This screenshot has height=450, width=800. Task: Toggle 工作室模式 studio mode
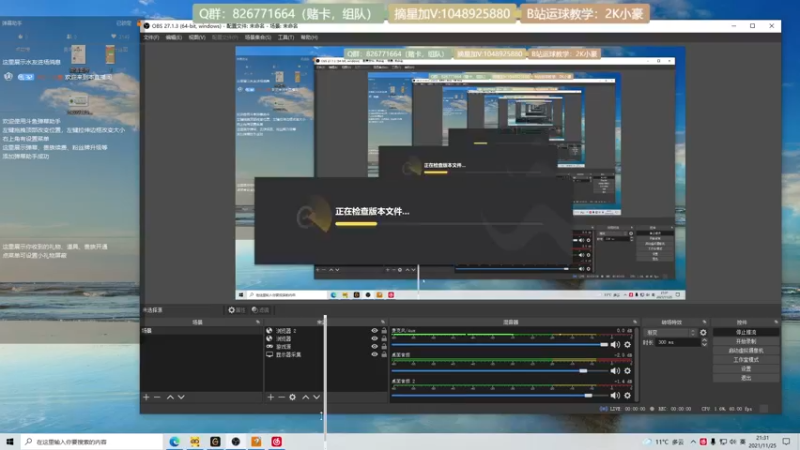746,360
